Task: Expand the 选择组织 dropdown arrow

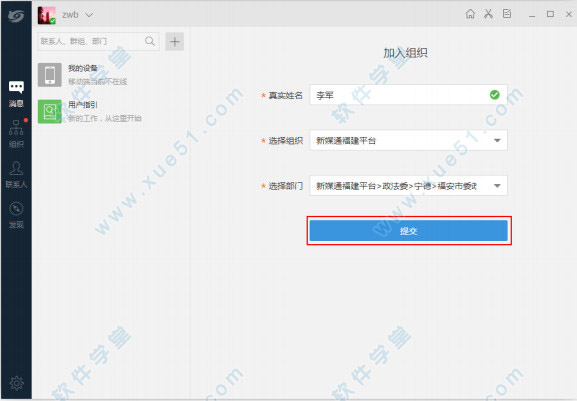Action: pyautogui.click(x=497, y=140)
